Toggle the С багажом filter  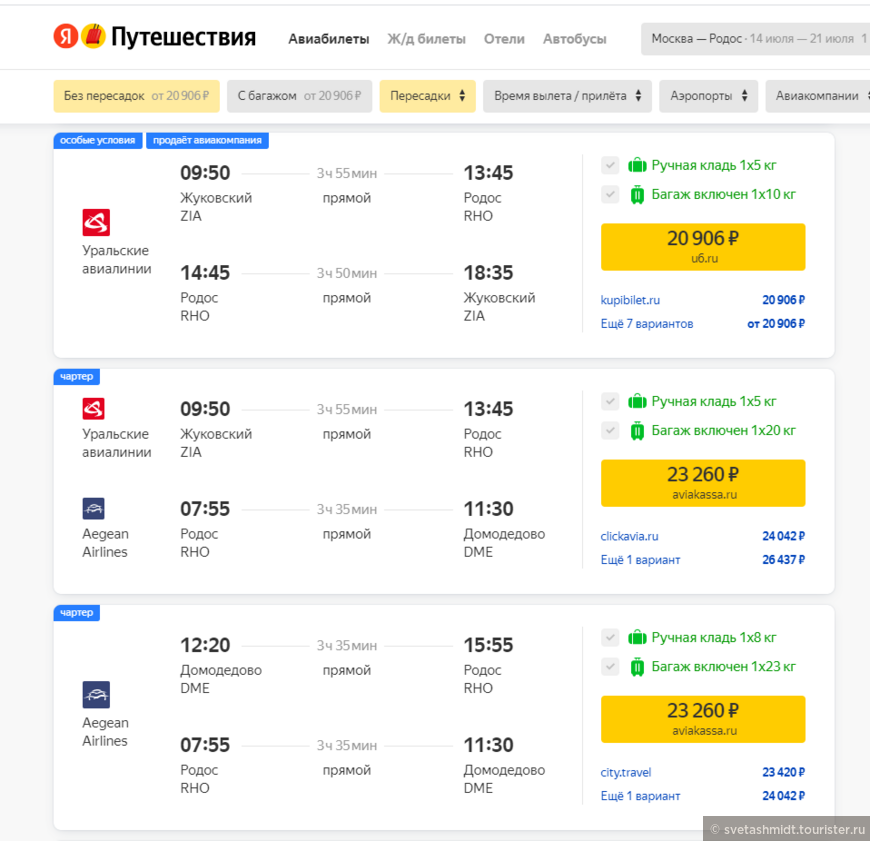[x=300, y=96]
